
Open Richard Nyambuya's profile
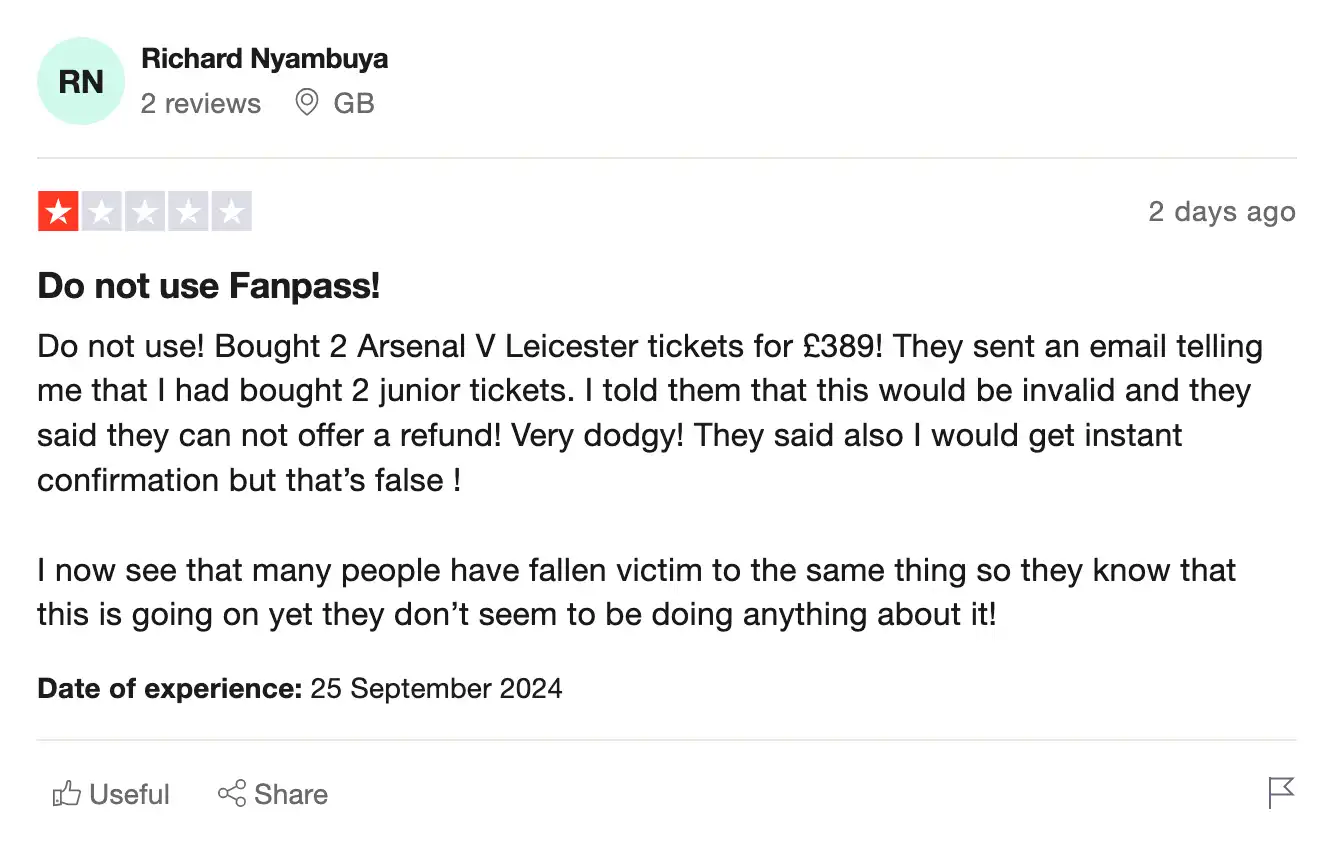[265, 58]
